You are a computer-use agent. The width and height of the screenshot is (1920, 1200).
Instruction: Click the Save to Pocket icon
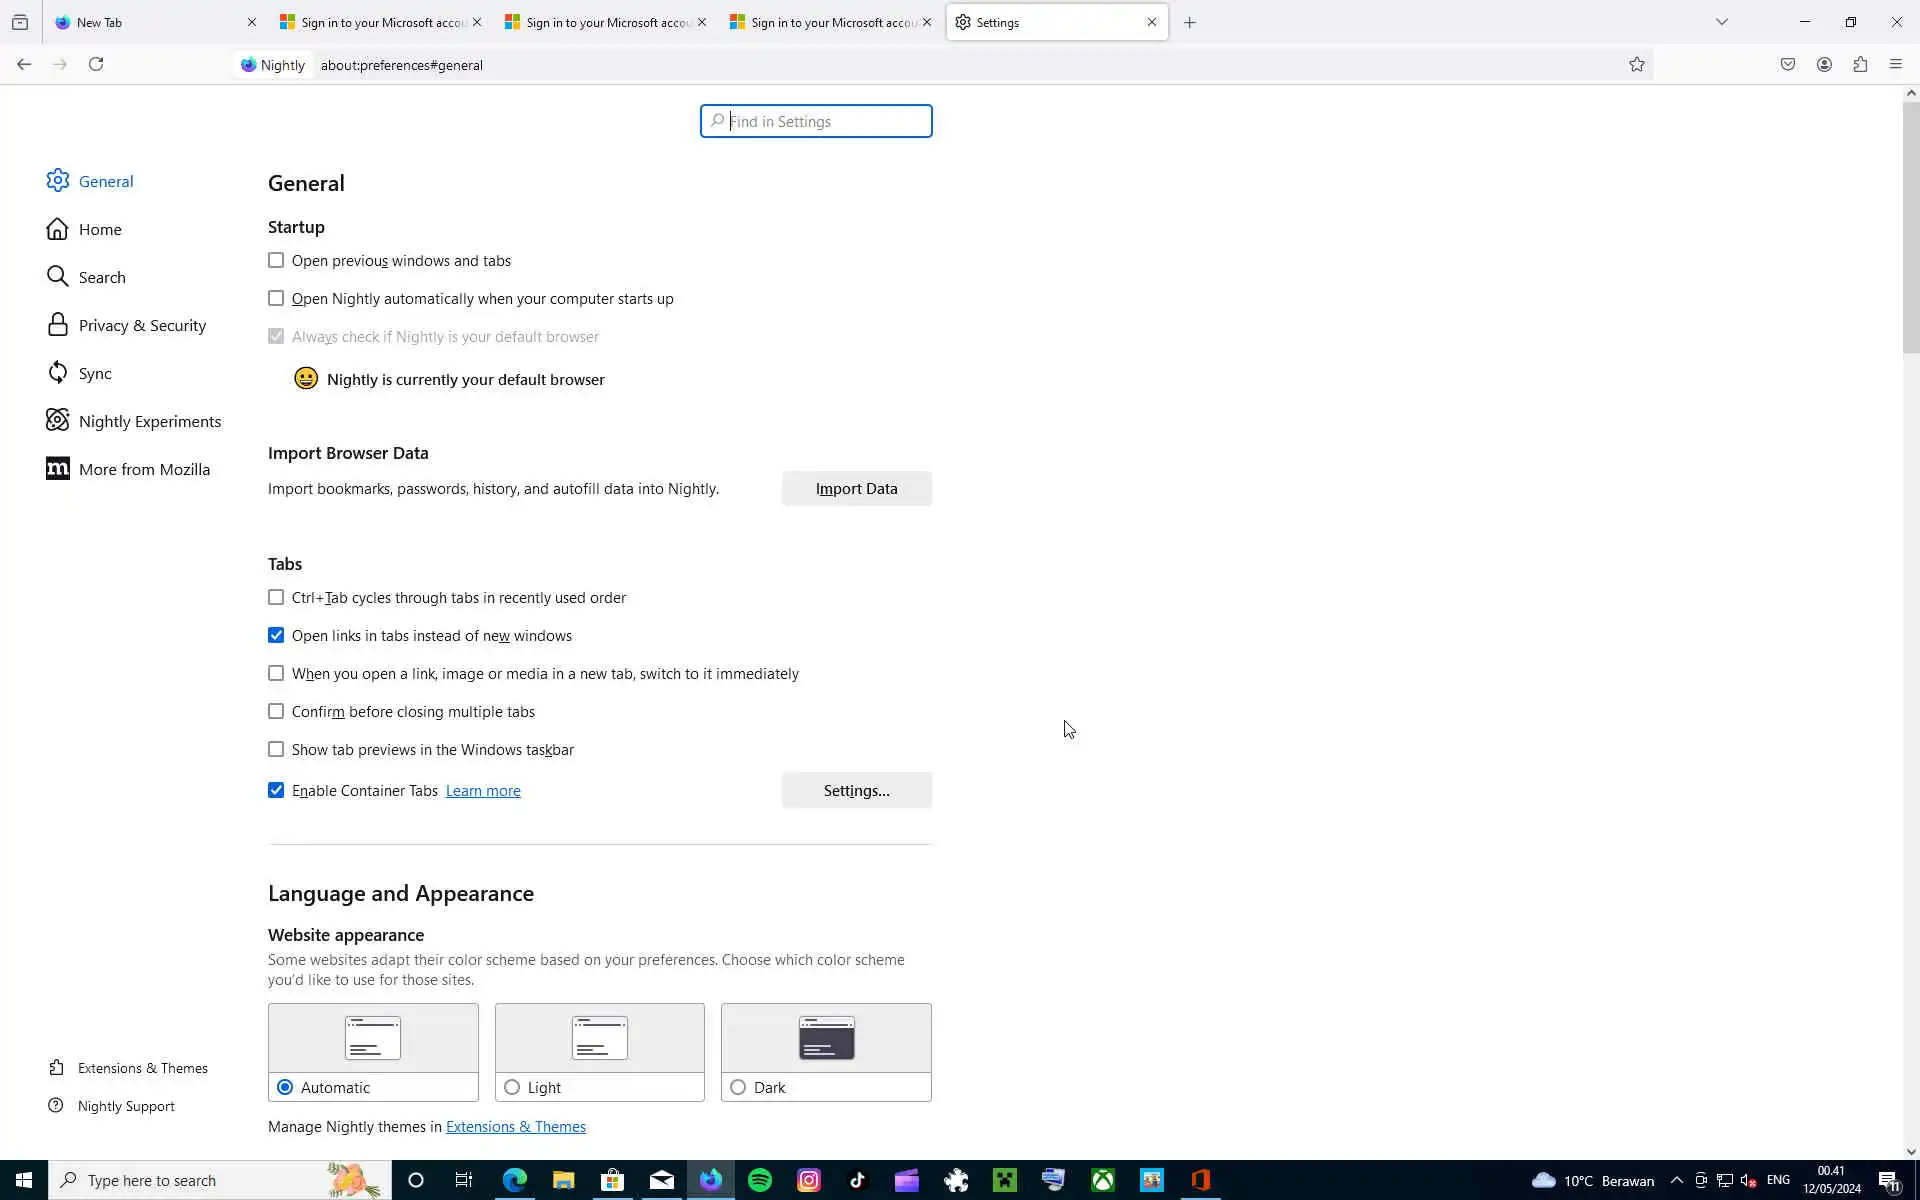pyautogui.click(x=1788, y=65)
